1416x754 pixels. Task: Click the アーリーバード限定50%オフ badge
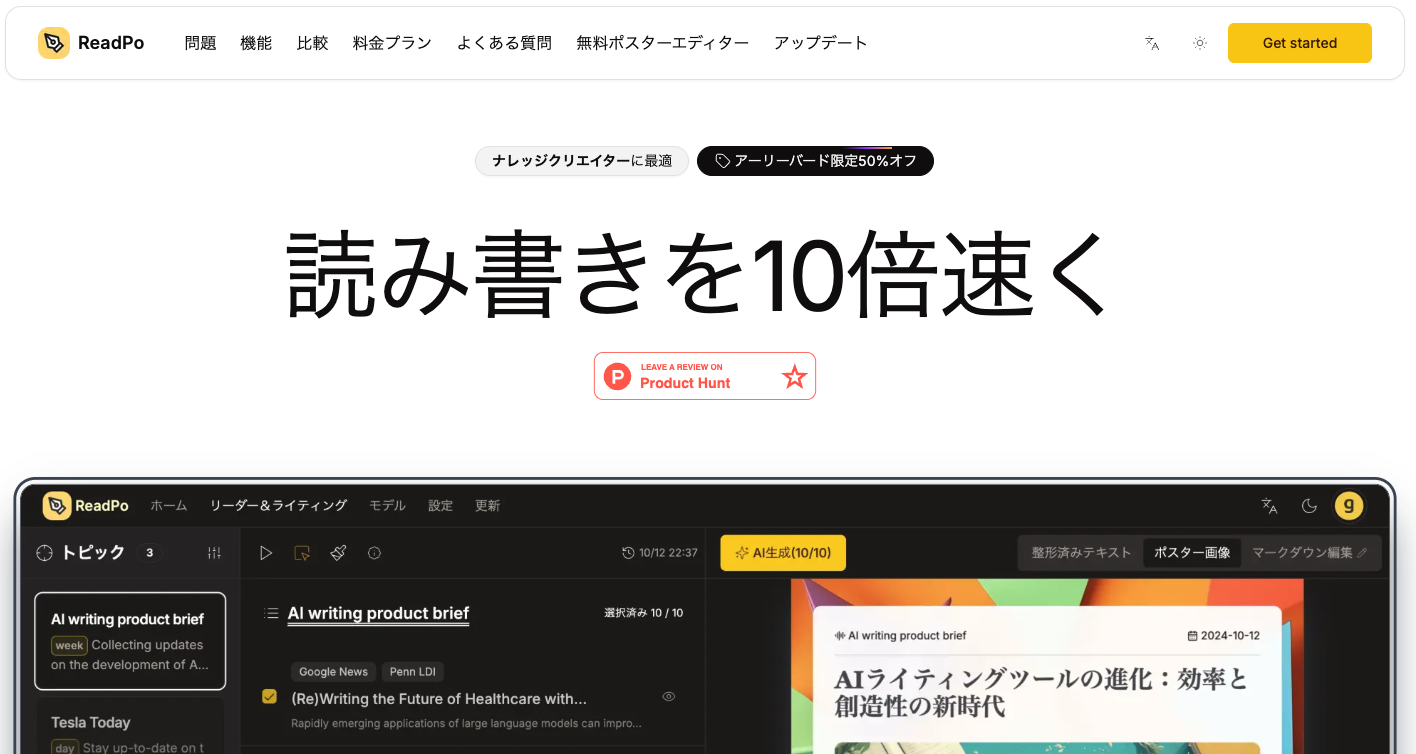(x=815, y=161)
